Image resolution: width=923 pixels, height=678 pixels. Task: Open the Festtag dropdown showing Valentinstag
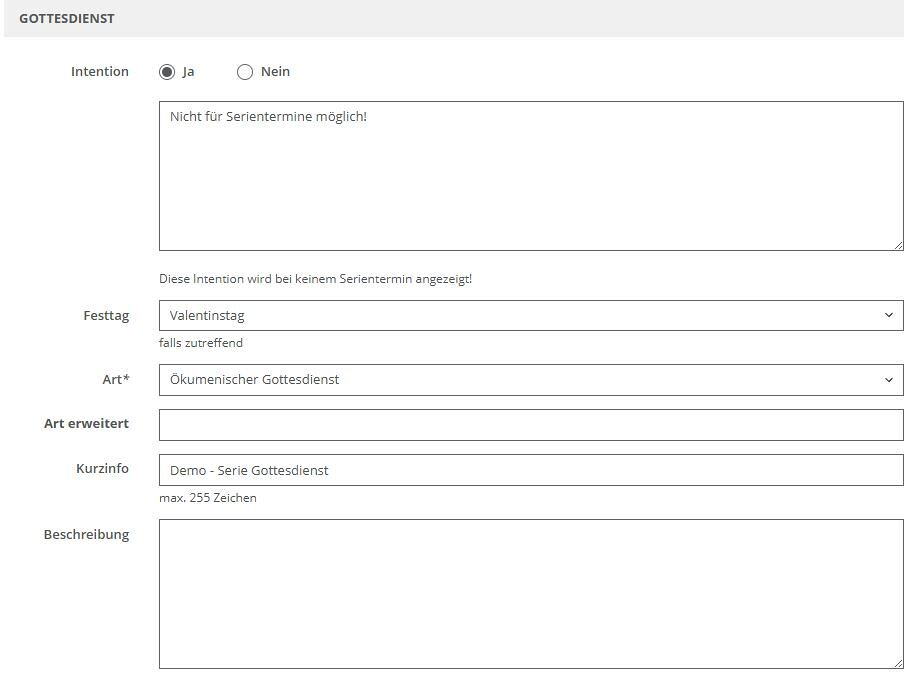tap(520, 315)
